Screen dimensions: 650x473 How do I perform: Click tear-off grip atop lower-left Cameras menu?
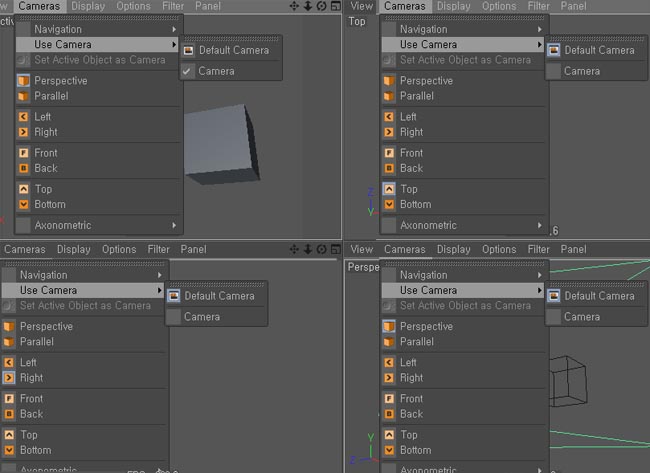coord(85,264)
